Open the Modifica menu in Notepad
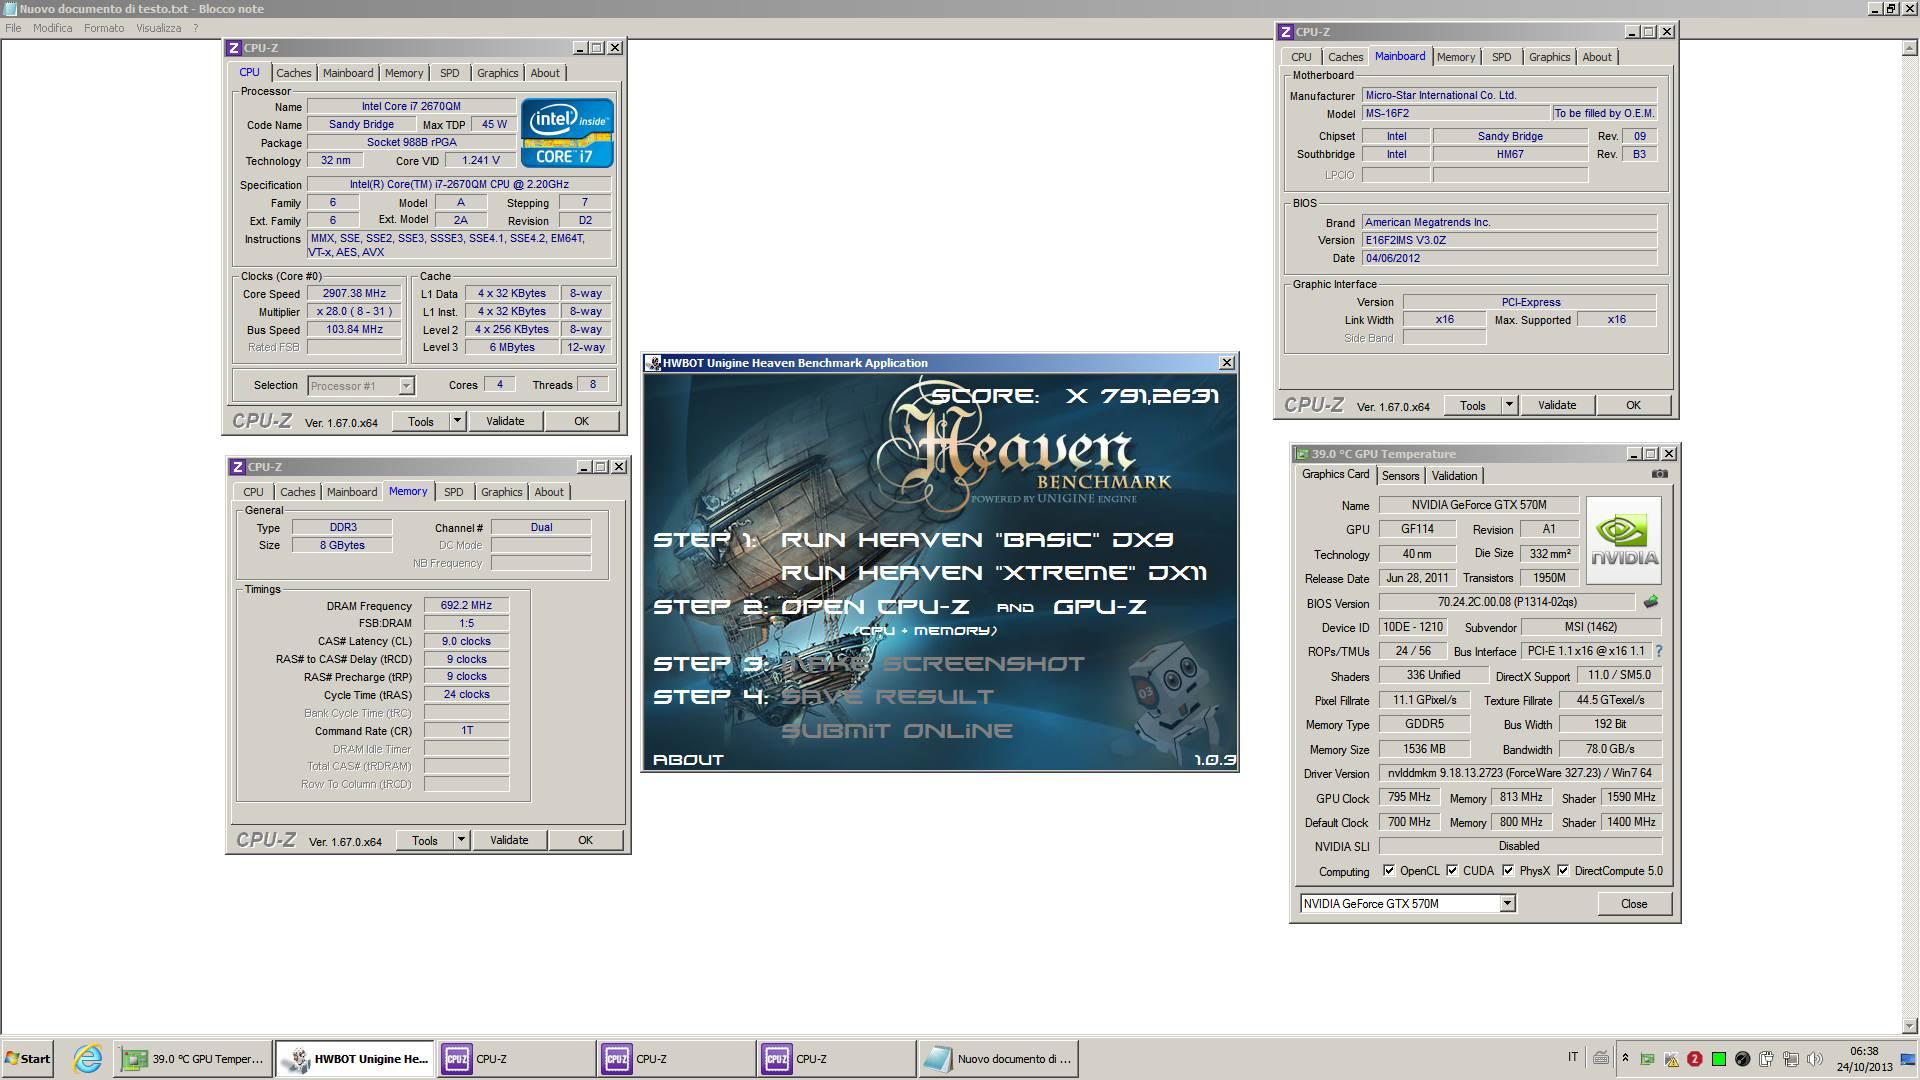 [x=52, y=28]
